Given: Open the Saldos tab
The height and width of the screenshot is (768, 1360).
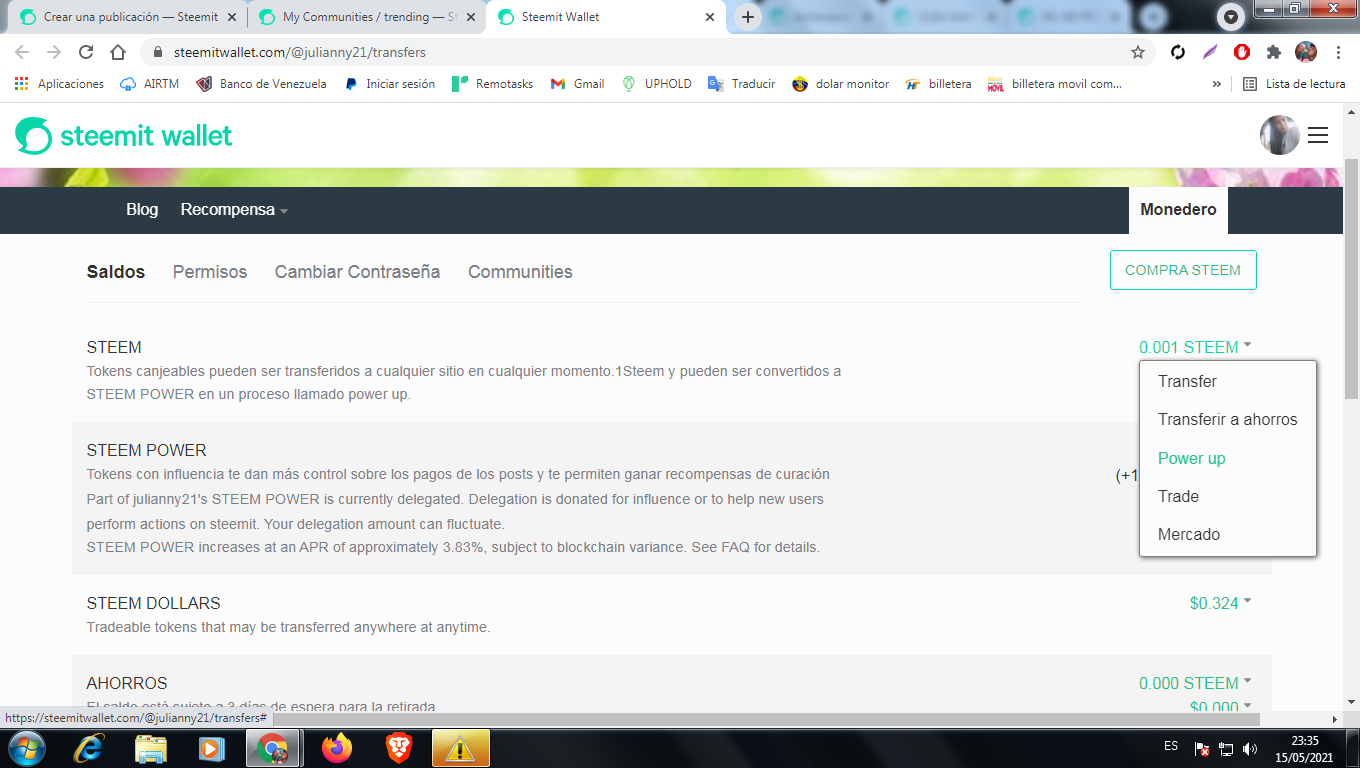Looking at the screenshot, I should coord(116,272).
